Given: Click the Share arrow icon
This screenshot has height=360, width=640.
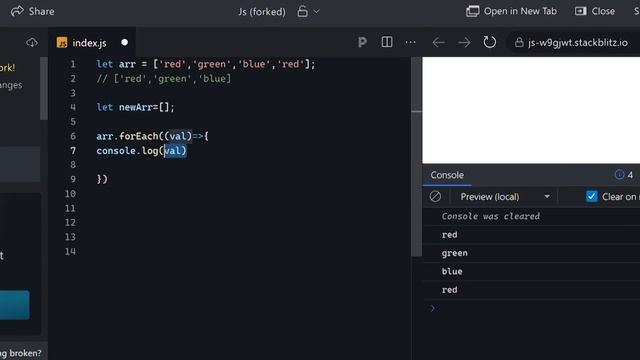Looking at the screenshot, I should tap(17, 11).
